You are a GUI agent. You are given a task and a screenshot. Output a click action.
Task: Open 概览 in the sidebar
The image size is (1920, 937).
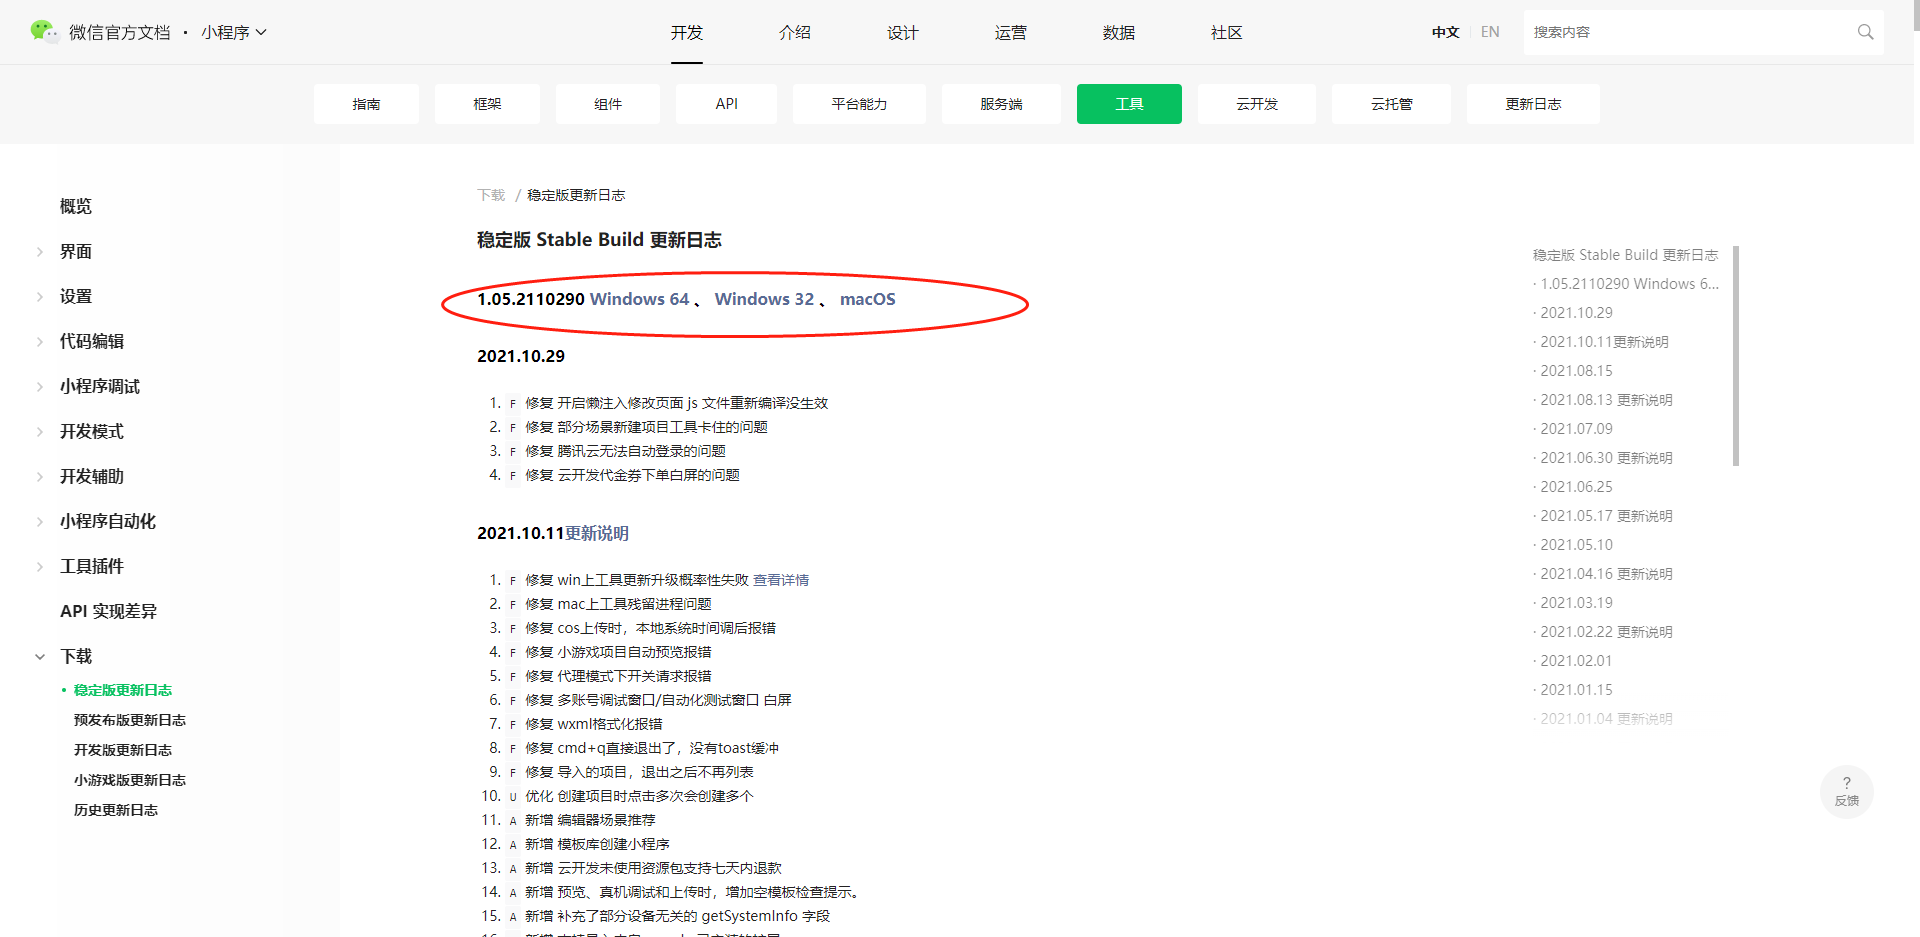coord(76,206)
